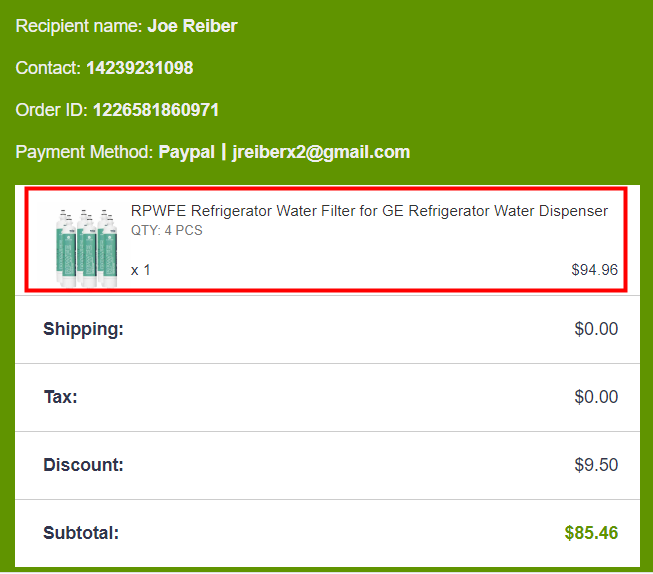Click the Tax label
The height and width of the screenshot is (574, 653).
click(60, 397)
